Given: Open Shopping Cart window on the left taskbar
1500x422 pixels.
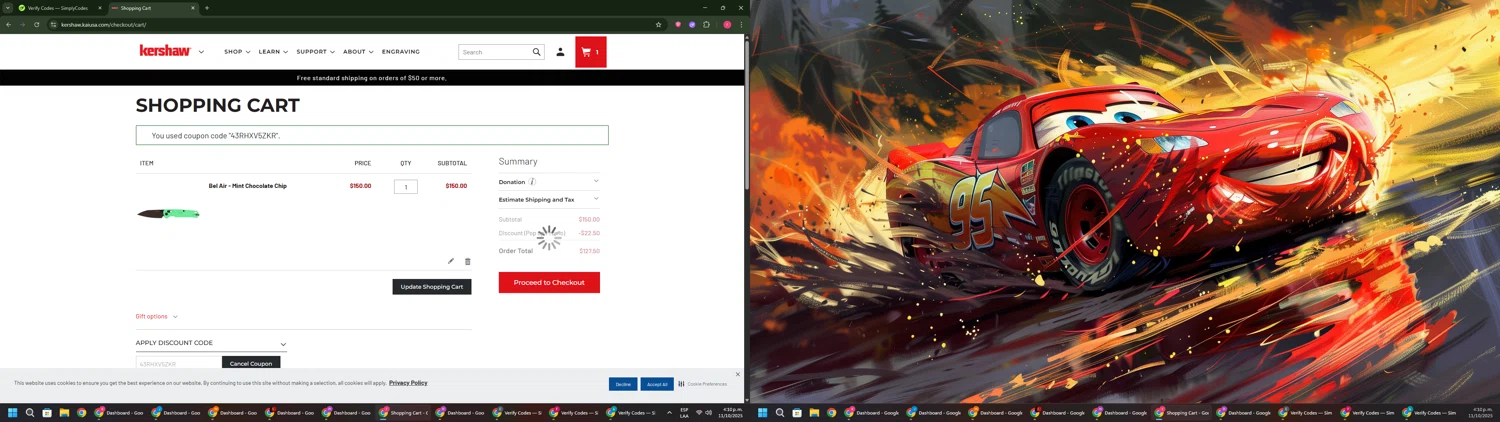Looking at the screenshot, I should click(403, 412).
